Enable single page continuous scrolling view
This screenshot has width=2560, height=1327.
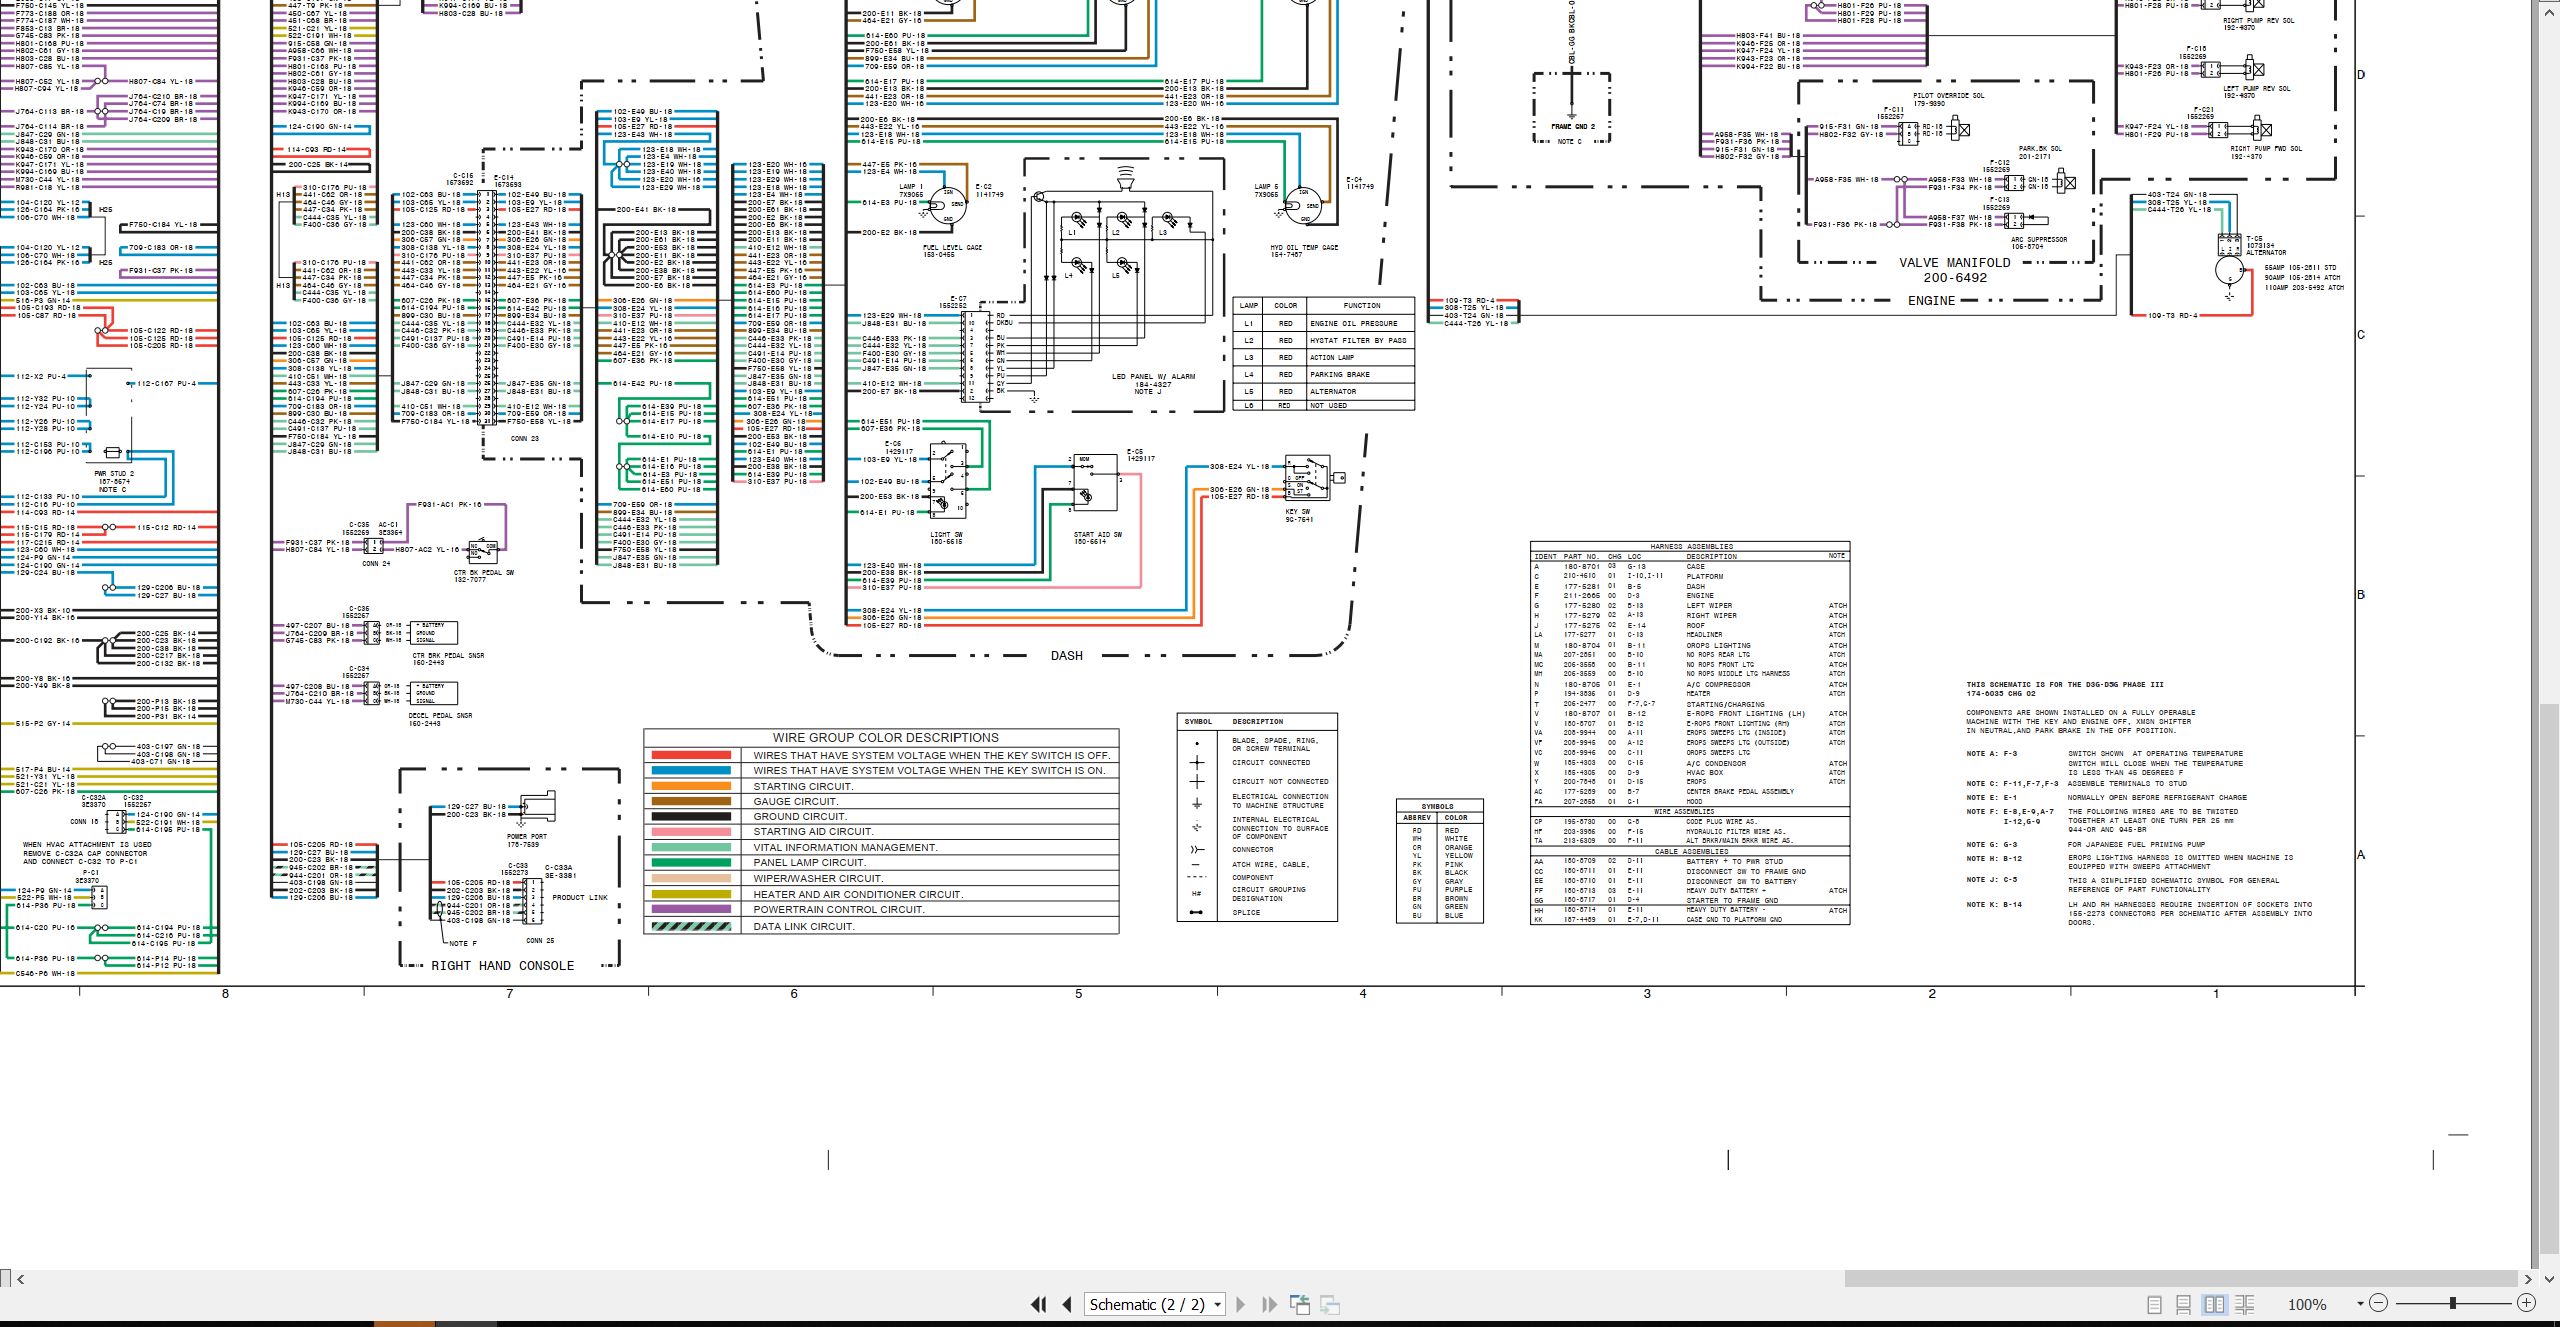[x=2184, y=1304]
